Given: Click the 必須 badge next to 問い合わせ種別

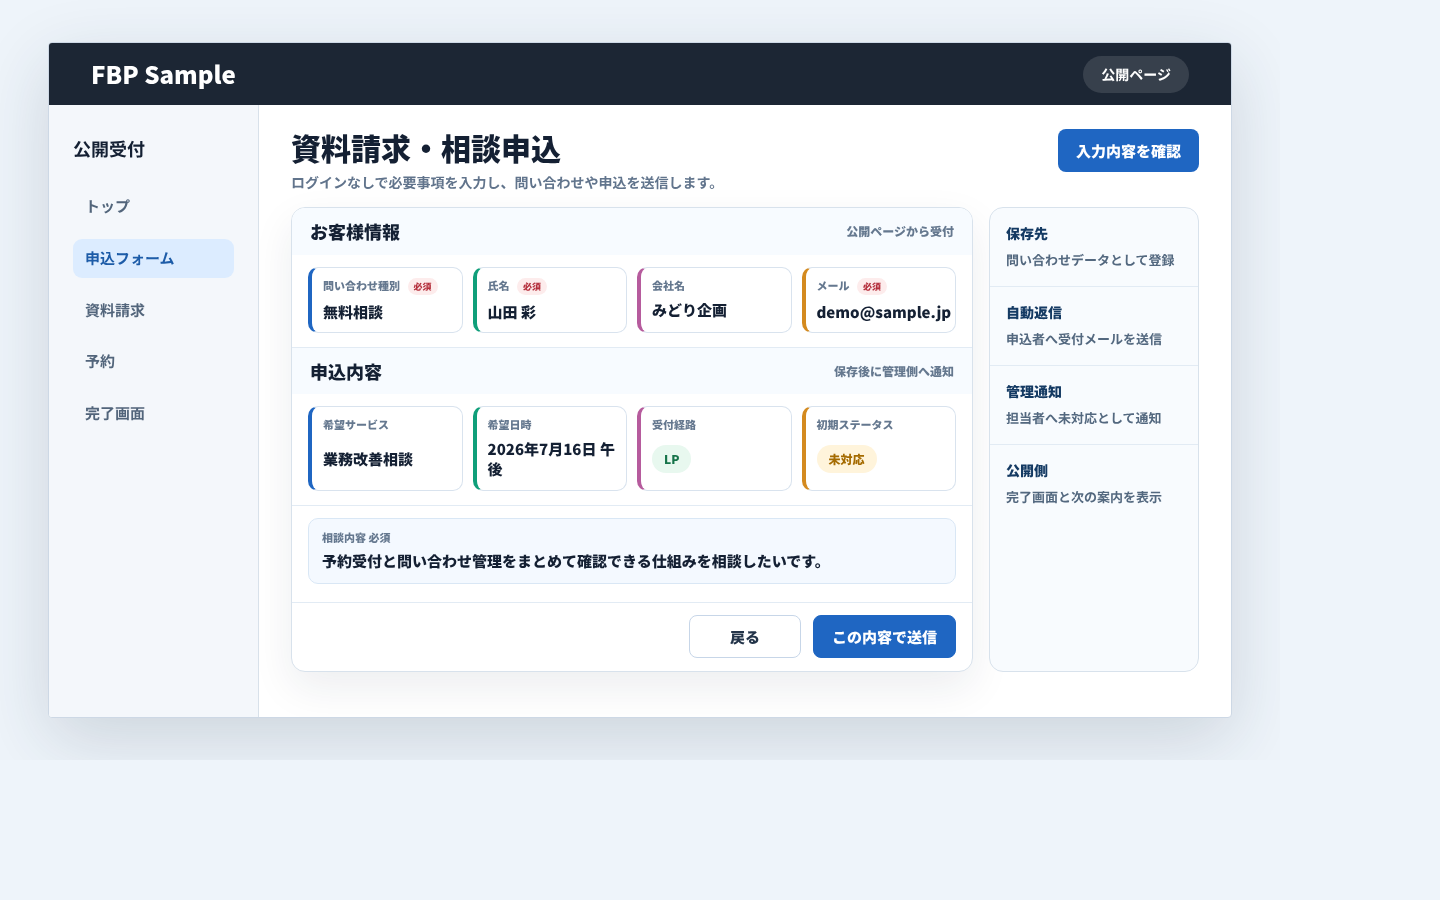Looking at the screenshot, I should [423, 286].
